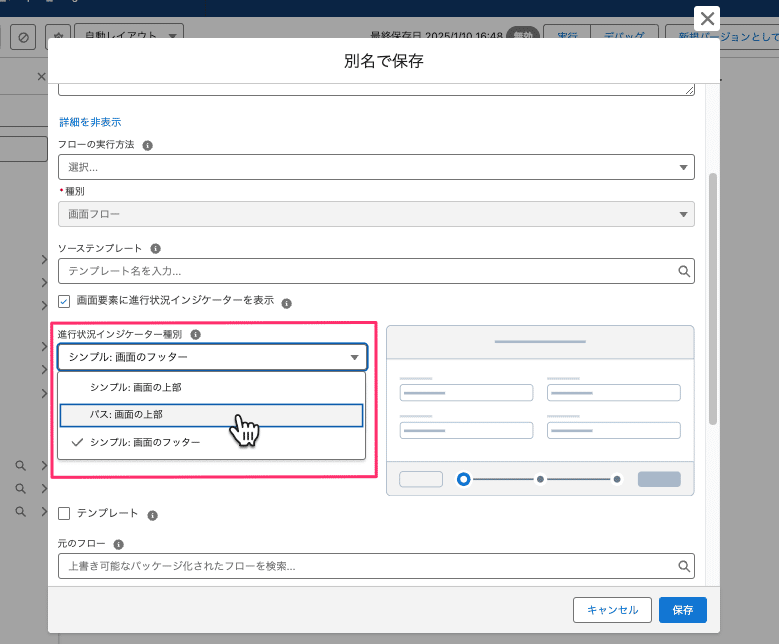Viewport: 779px width, 644px height.
Task: Uncheck 画面要素に進行状況インジケーターを表示 checkbox
Action: pyautogui.click(x=64, y=301)
